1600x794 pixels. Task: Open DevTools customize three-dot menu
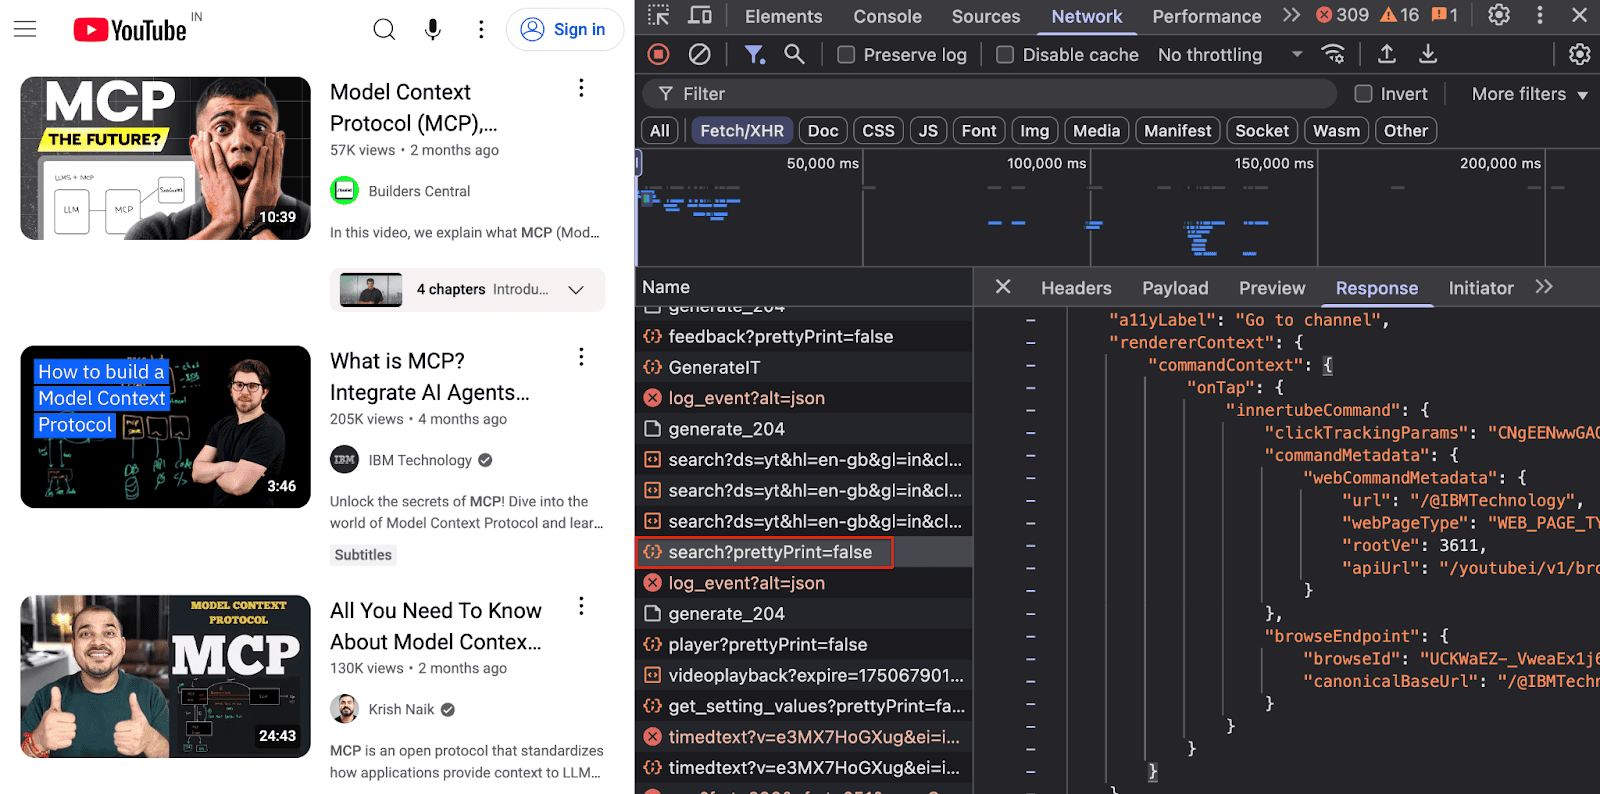1540,15
